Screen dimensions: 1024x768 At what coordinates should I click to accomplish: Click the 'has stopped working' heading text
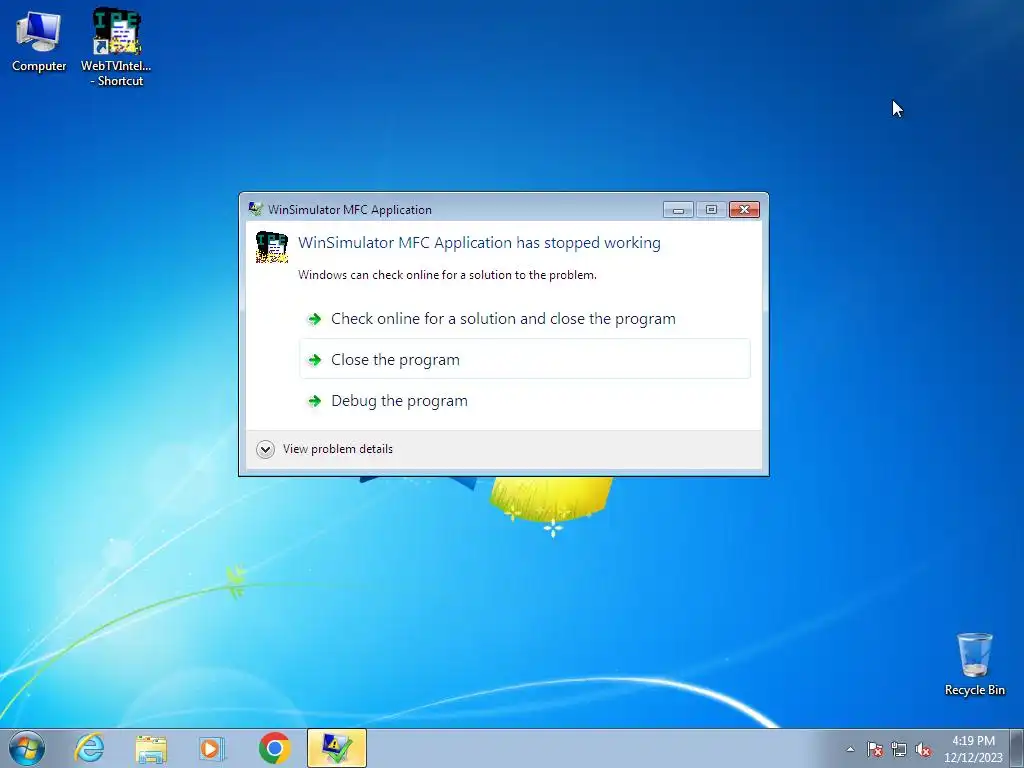(479, 242)
